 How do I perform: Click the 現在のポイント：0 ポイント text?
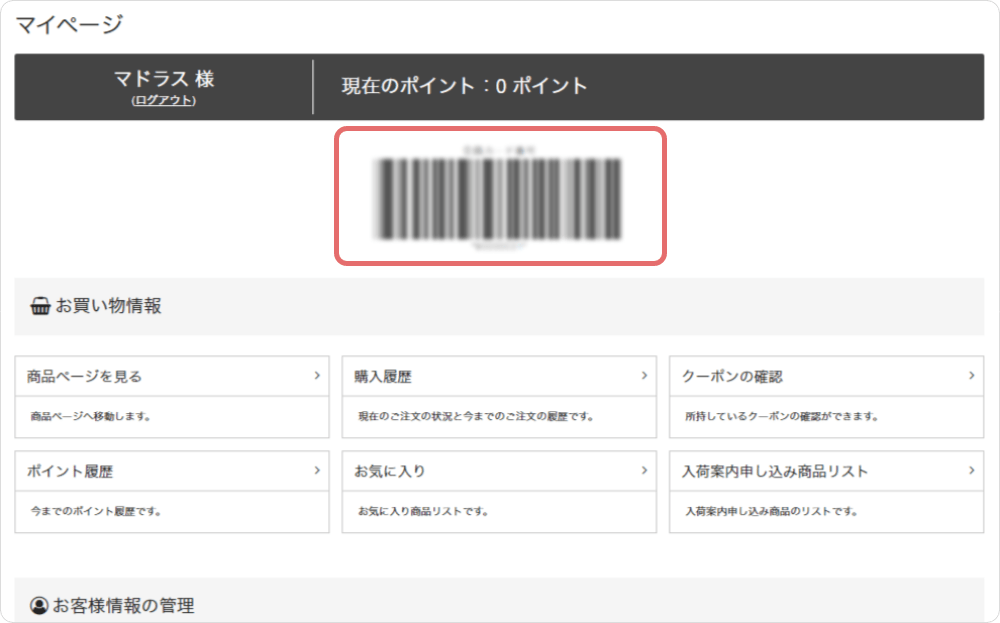(x=464, y=86)
